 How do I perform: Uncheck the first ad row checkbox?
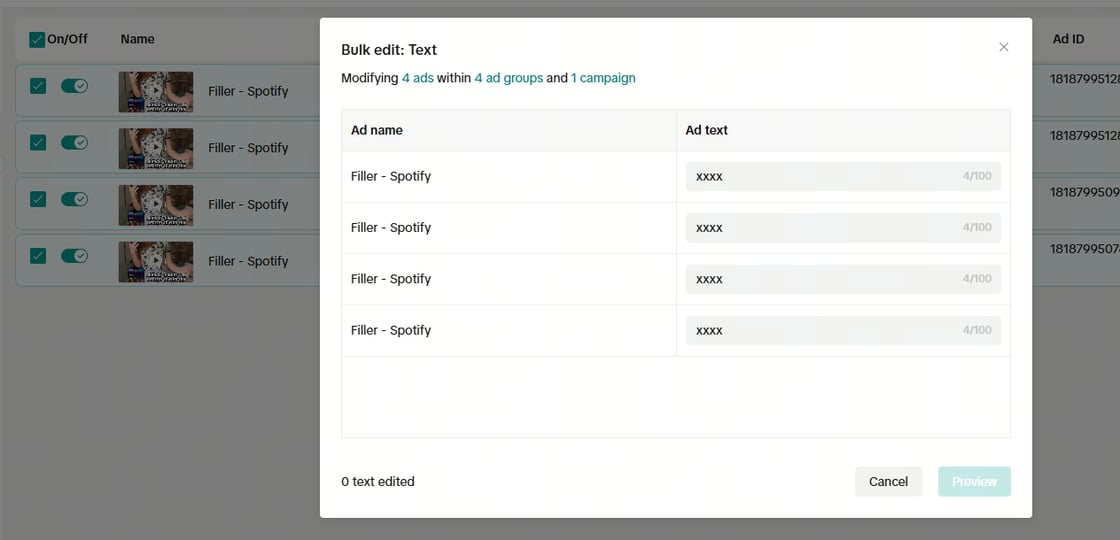click(x=38, y=86)
